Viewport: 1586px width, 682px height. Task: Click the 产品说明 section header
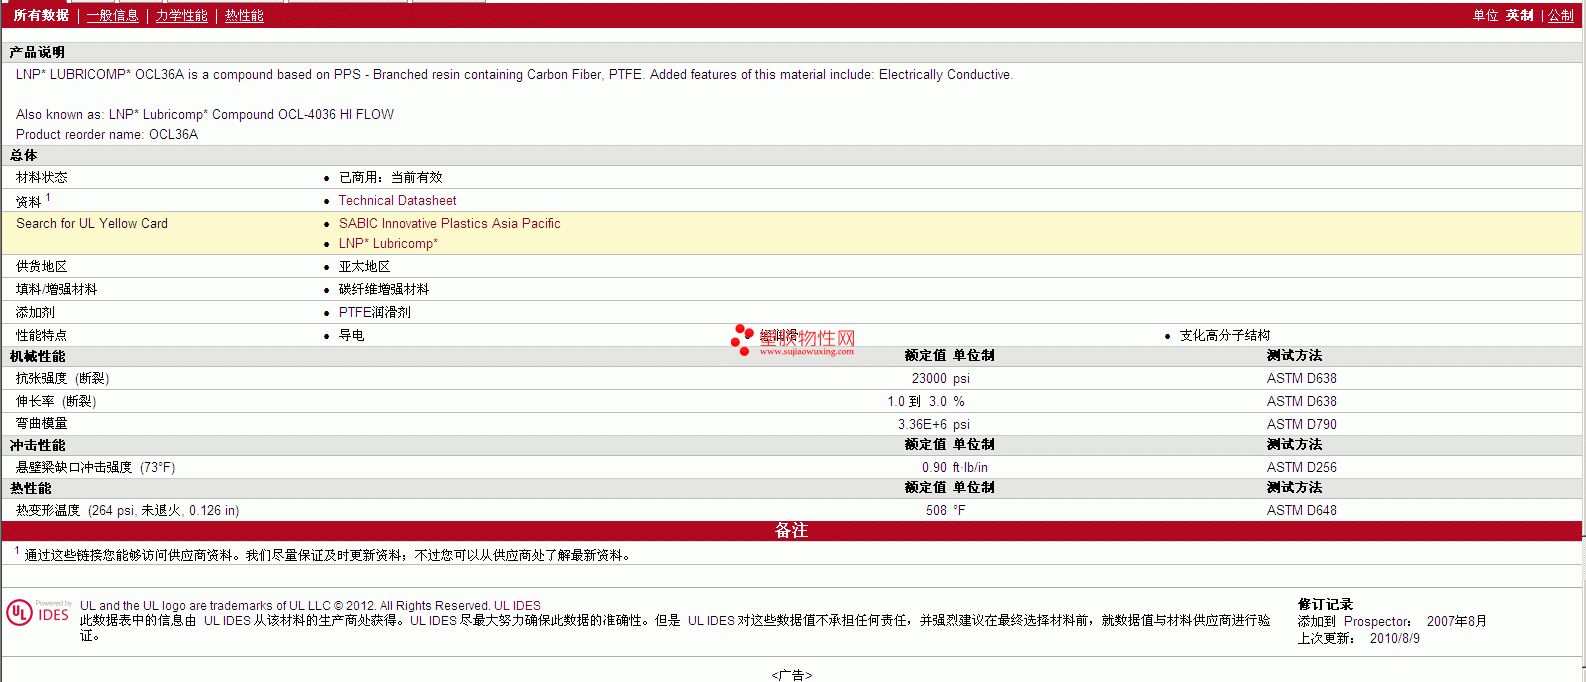click(x=37, y=52)
